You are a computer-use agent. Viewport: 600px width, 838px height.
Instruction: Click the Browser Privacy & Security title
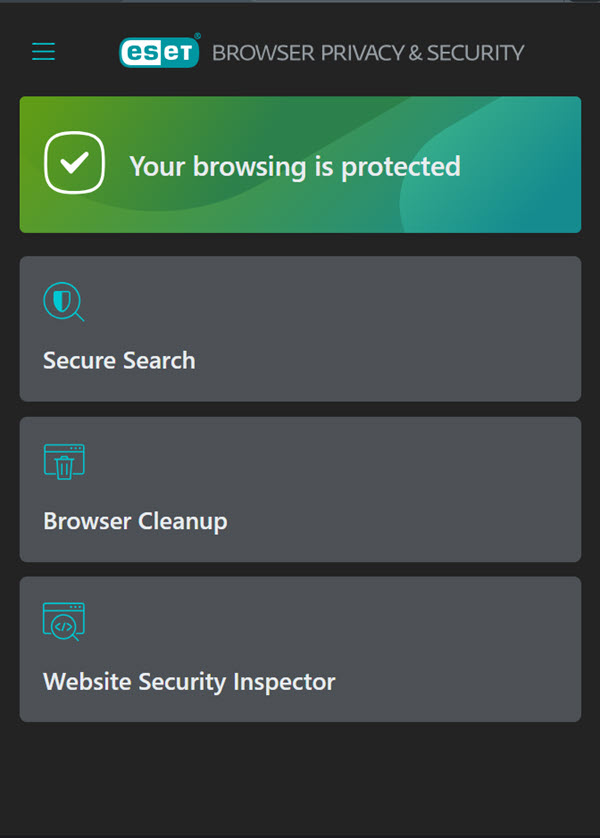click(x=368, y=53)
